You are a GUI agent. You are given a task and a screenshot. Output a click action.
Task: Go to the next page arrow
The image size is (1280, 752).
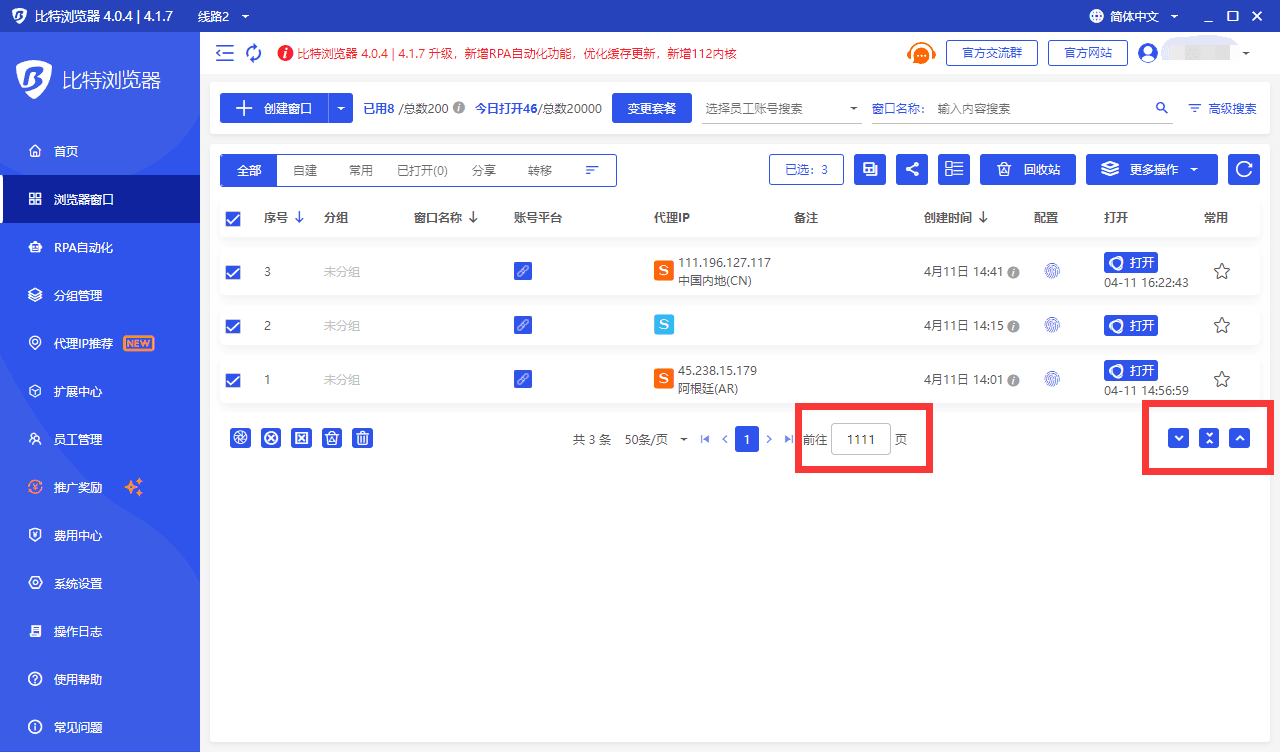click(x=769, y=439)
